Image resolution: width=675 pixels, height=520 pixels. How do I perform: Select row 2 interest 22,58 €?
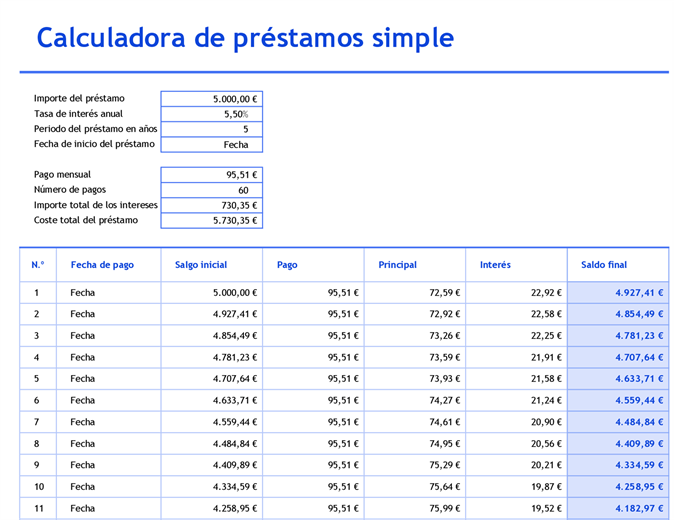coord(517,314)
